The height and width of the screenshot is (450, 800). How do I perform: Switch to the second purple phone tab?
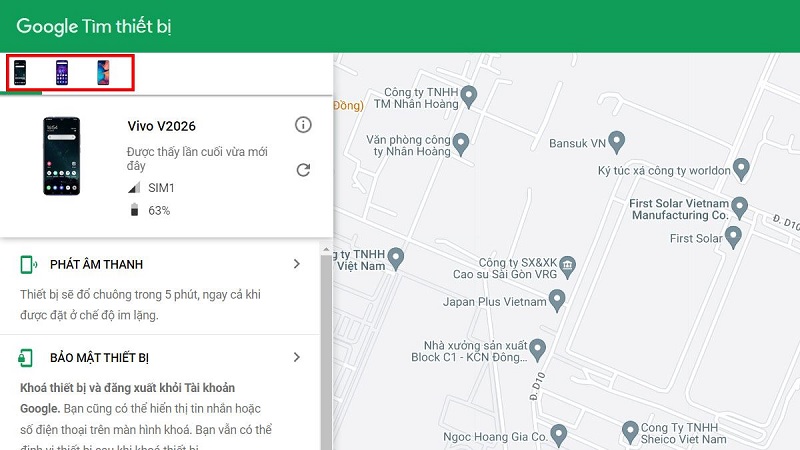(62, 72)
